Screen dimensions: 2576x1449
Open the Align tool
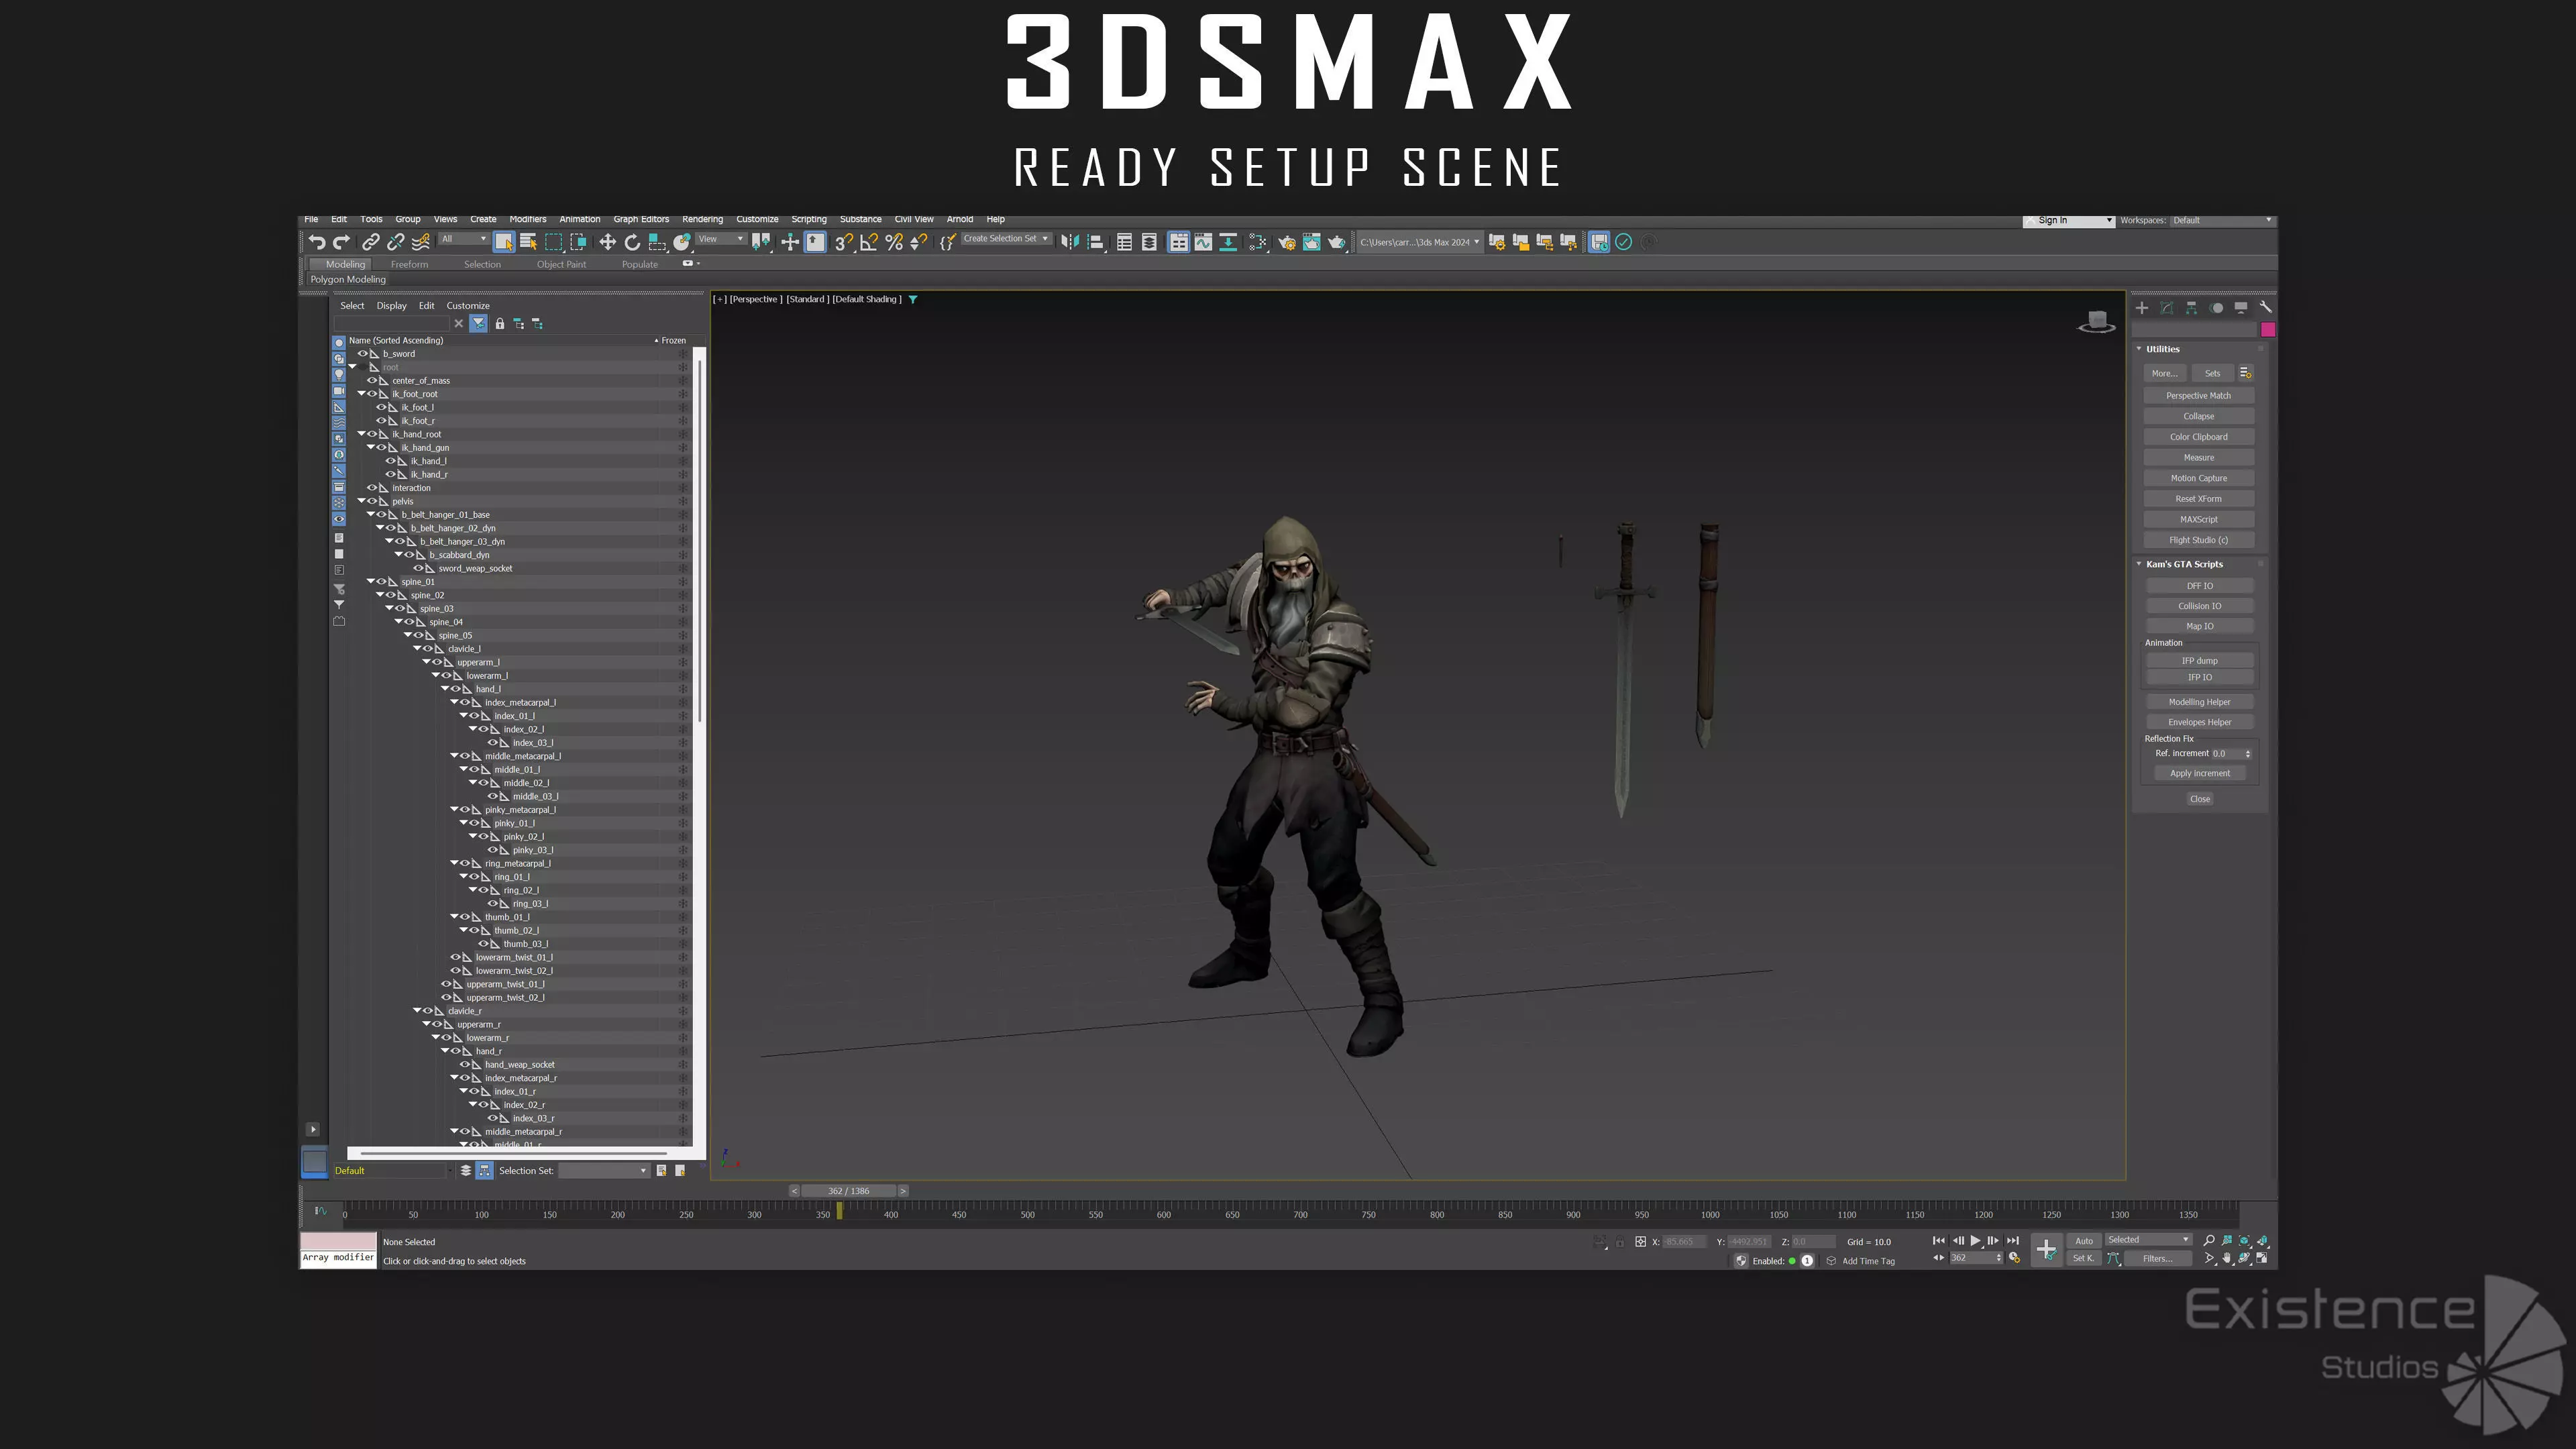pyautogui.click(x=1096, y=242)
